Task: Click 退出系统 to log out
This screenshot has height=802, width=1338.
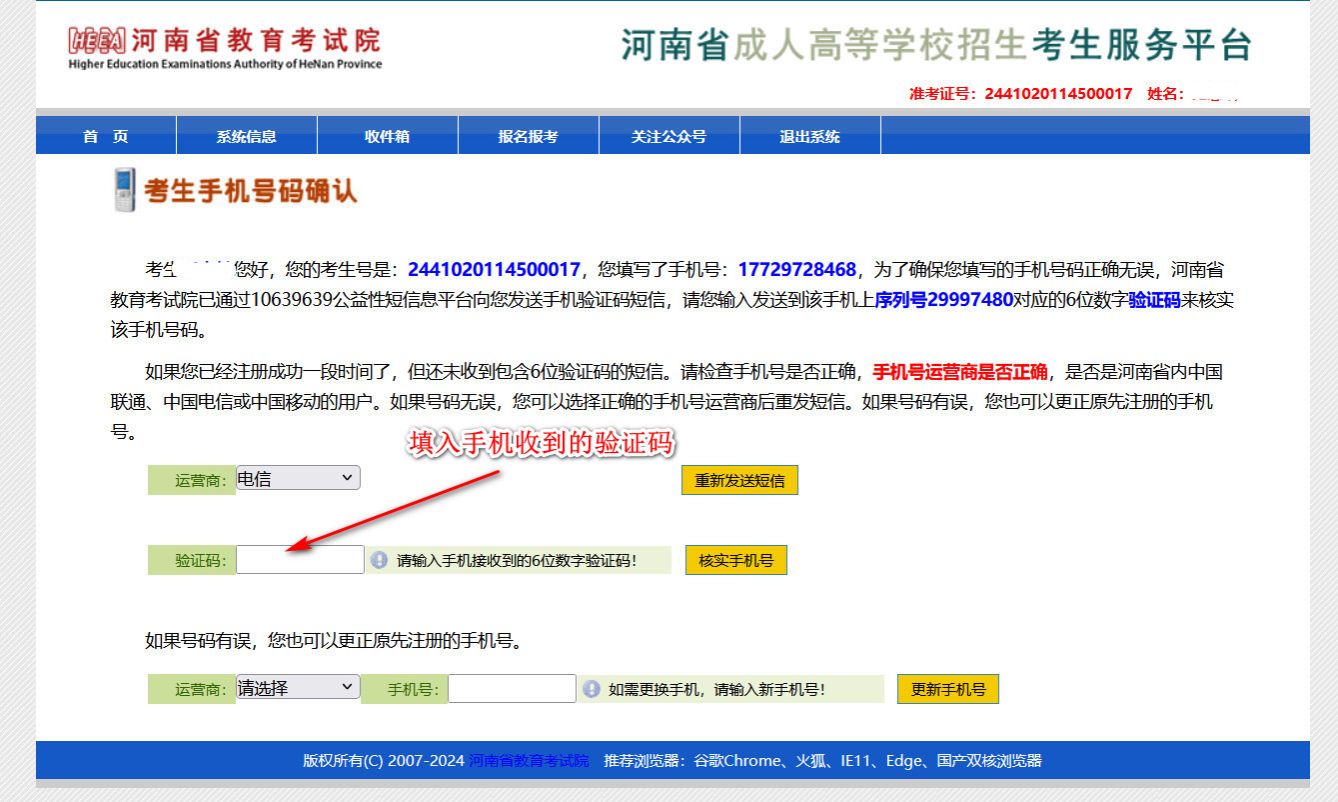Action: point(810,137)
